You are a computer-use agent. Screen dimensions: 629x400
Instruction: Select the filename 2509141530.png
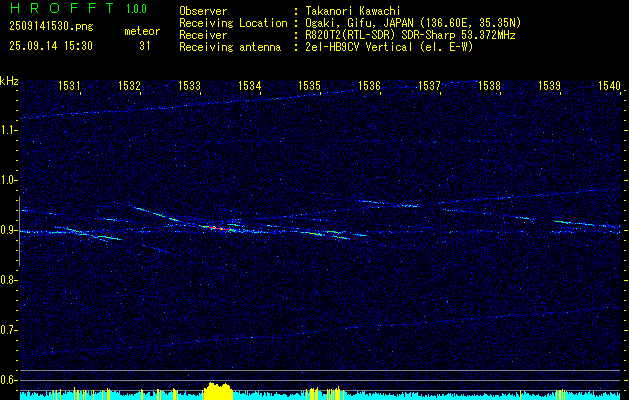(x=51, y=27)
